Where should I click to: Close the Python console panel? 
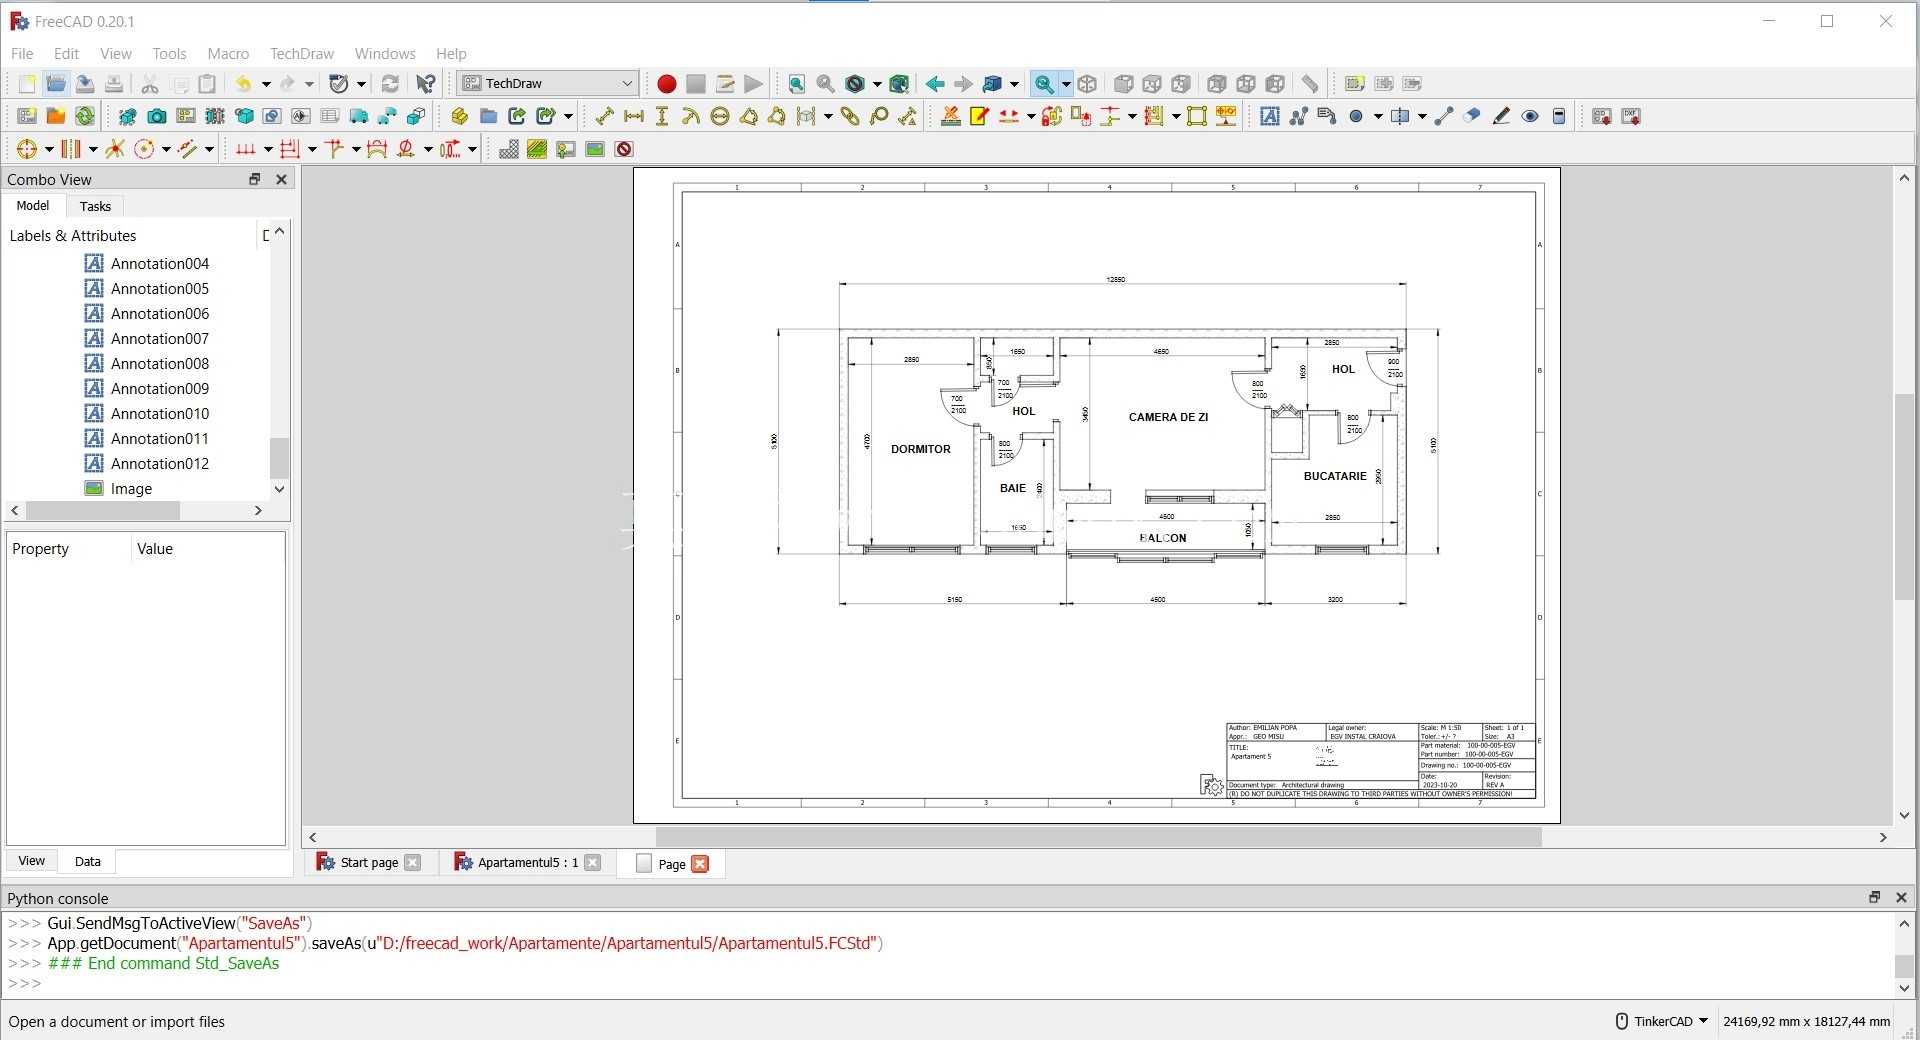coord(1902,897)
